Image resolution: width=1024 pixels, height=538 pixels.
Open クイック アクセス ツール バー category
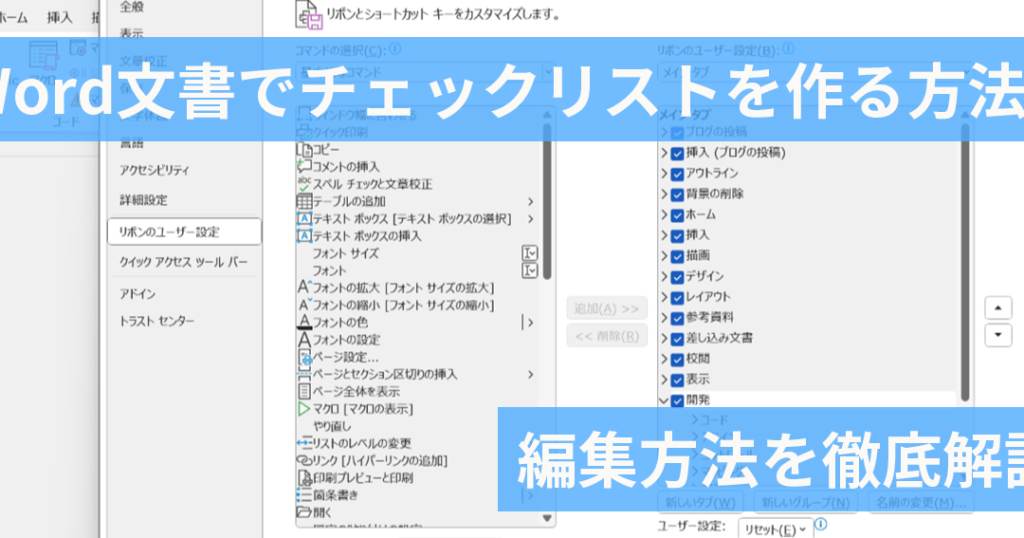[183, 262]
